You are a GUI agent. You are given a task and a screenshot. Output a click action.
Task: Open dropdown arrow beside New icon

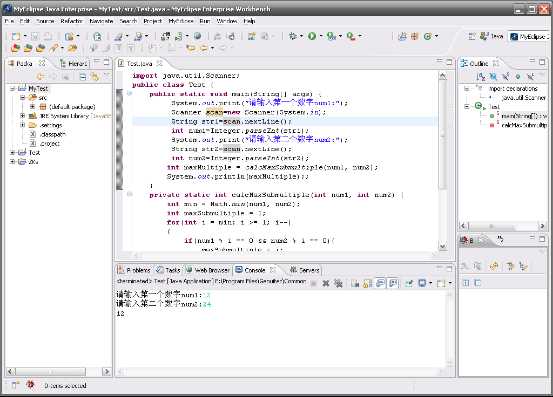pyautogui.click(x=25, y=36)
